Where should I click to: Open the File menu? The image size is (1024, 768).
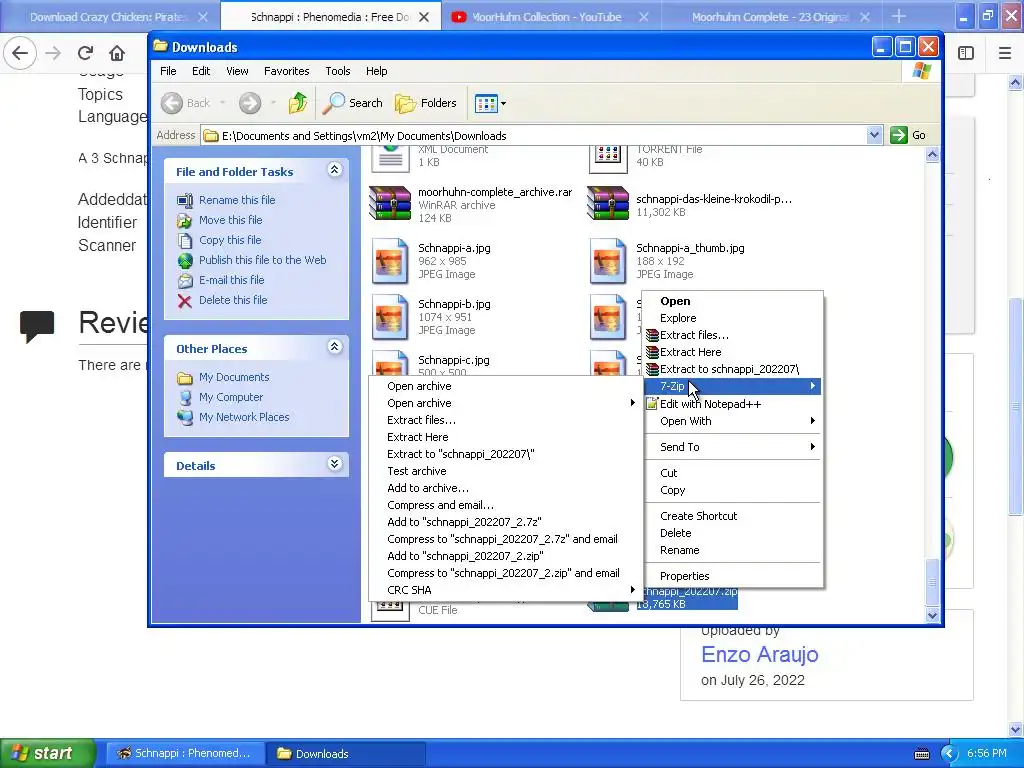pyautogui.click(x=168, y=71)
